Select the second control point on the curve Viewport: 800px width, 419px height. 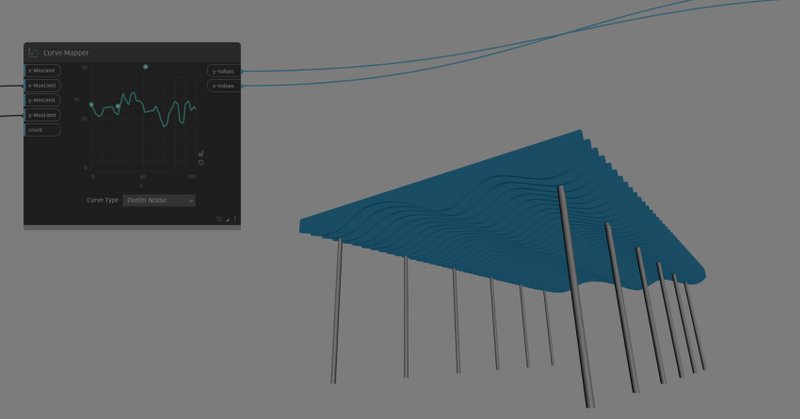click(x=118, y=106)
